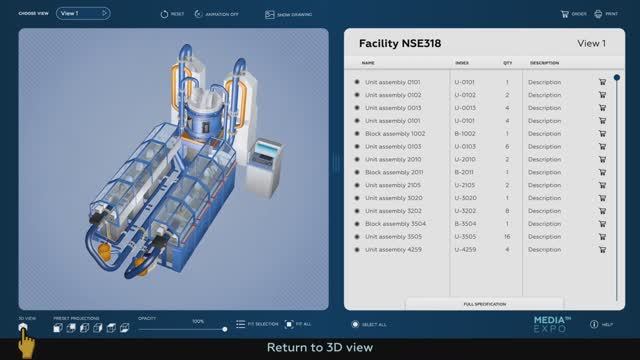Toggle bullet selector for Unit assembly 0013
The width and height of the screenshot is (640, 360).
(x=357, y=108)
